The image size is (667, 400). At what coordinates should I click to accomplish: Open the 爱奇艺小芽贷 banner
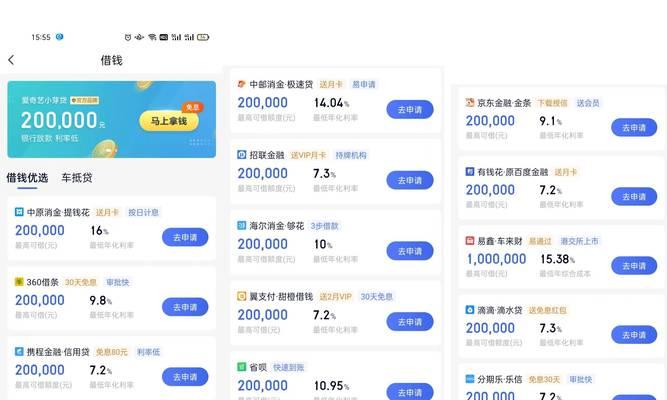tap(111, 119)
